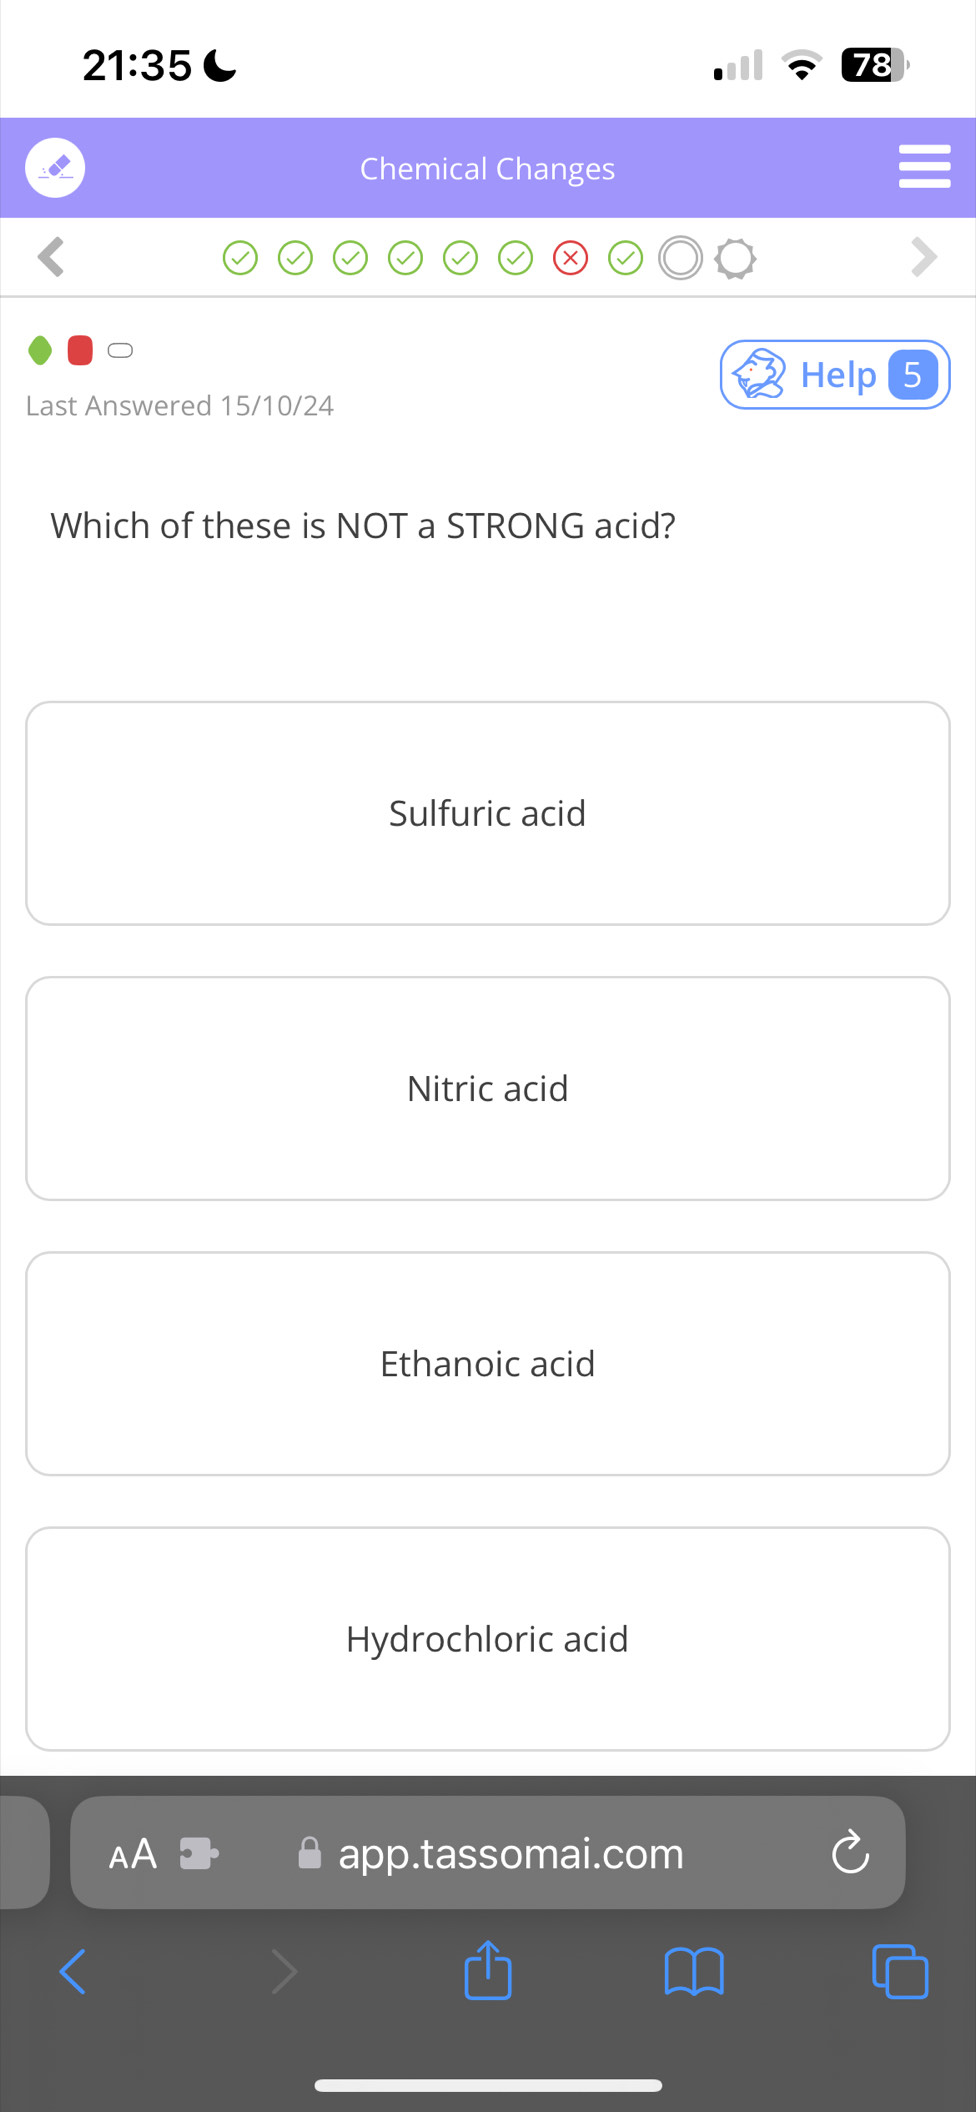
Task: Tap the Safari reload page icon
Action: click(x=850, y=1852)
